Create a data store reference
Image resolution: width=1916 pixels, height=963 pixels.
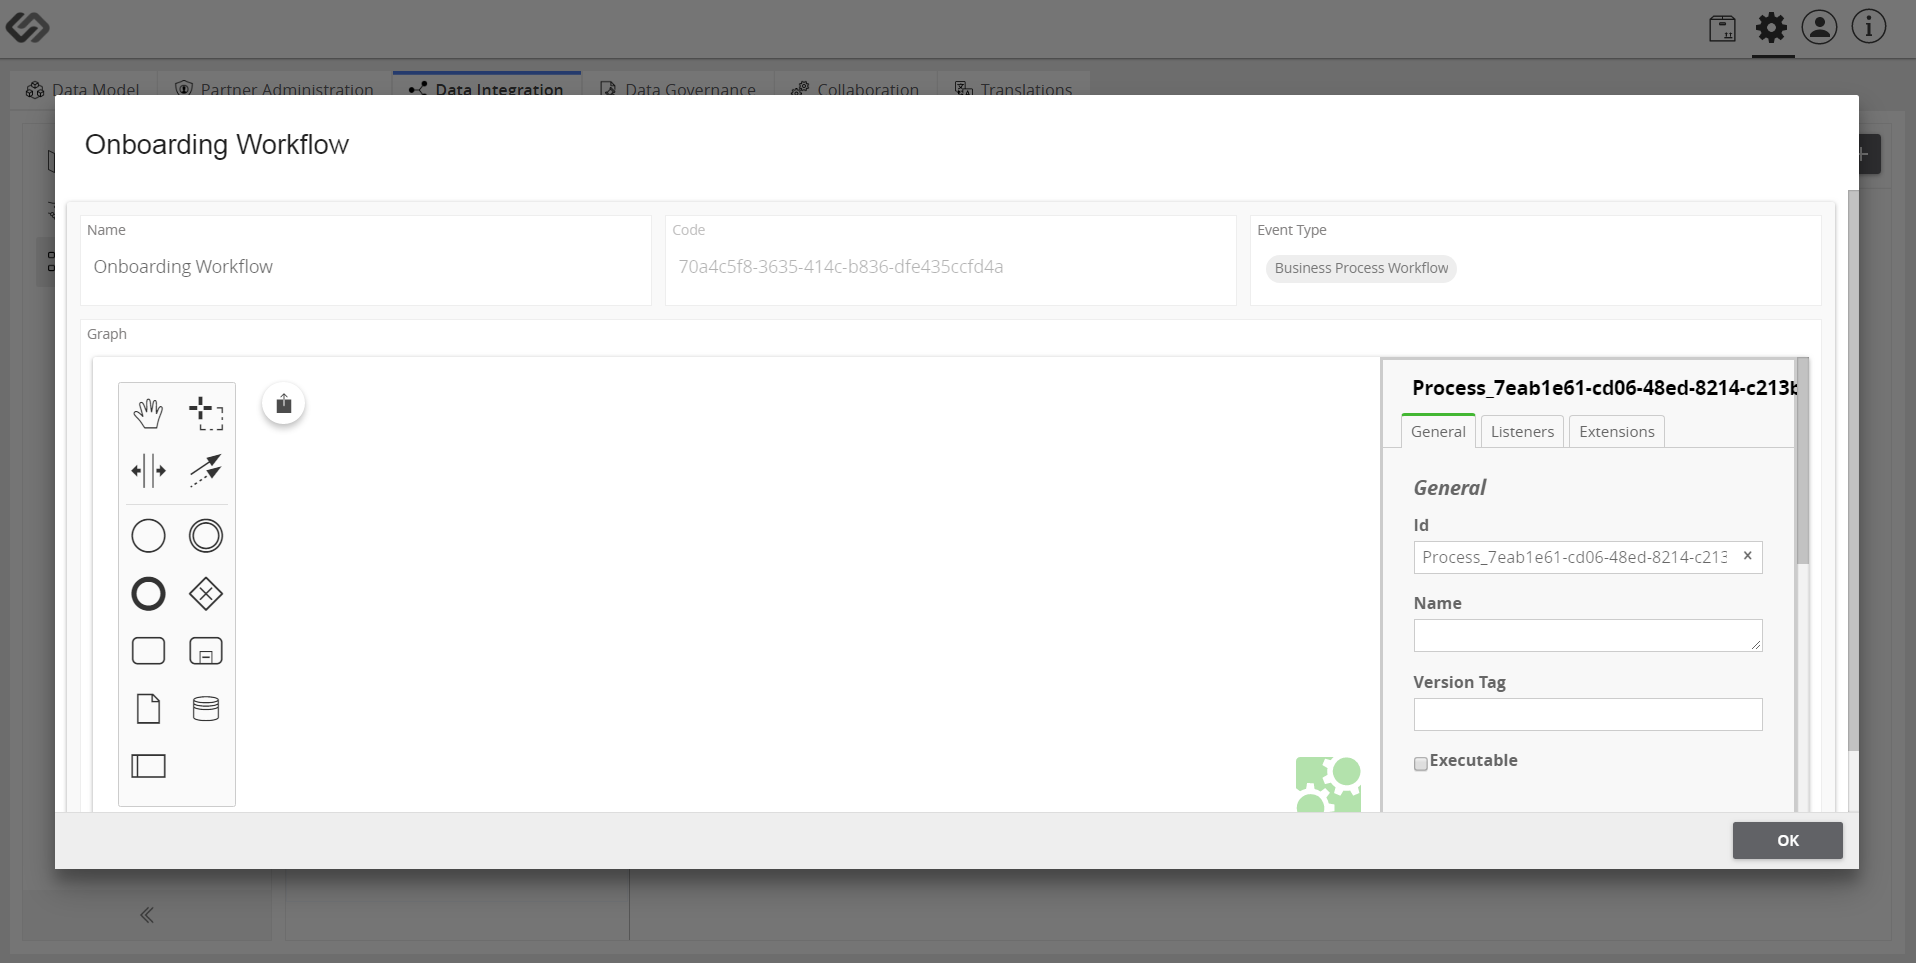point(206,709)
